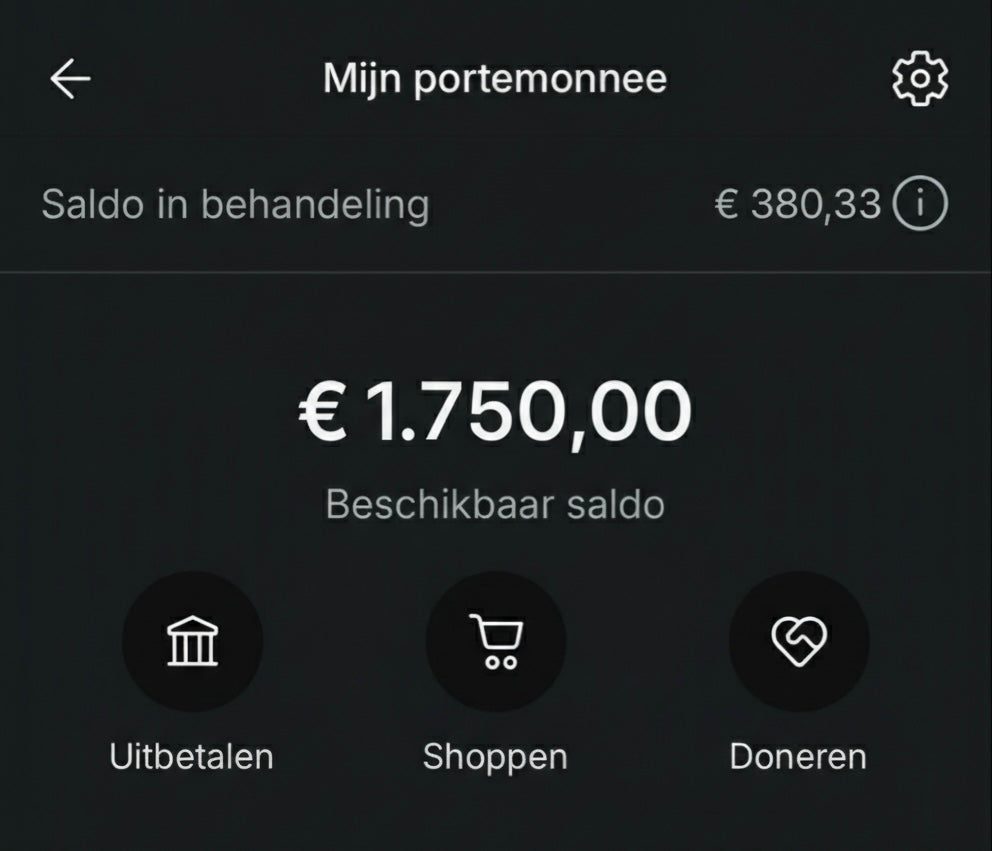Click the Uitbetalen label
992x851 pixels.
[191, 756]
